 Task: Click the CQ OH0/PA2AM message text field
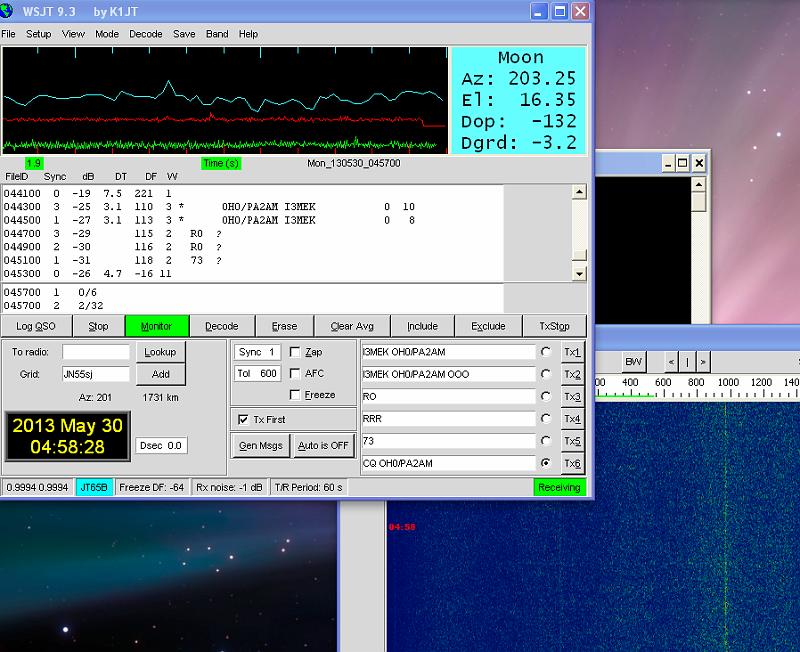click(x=449, y=463)
